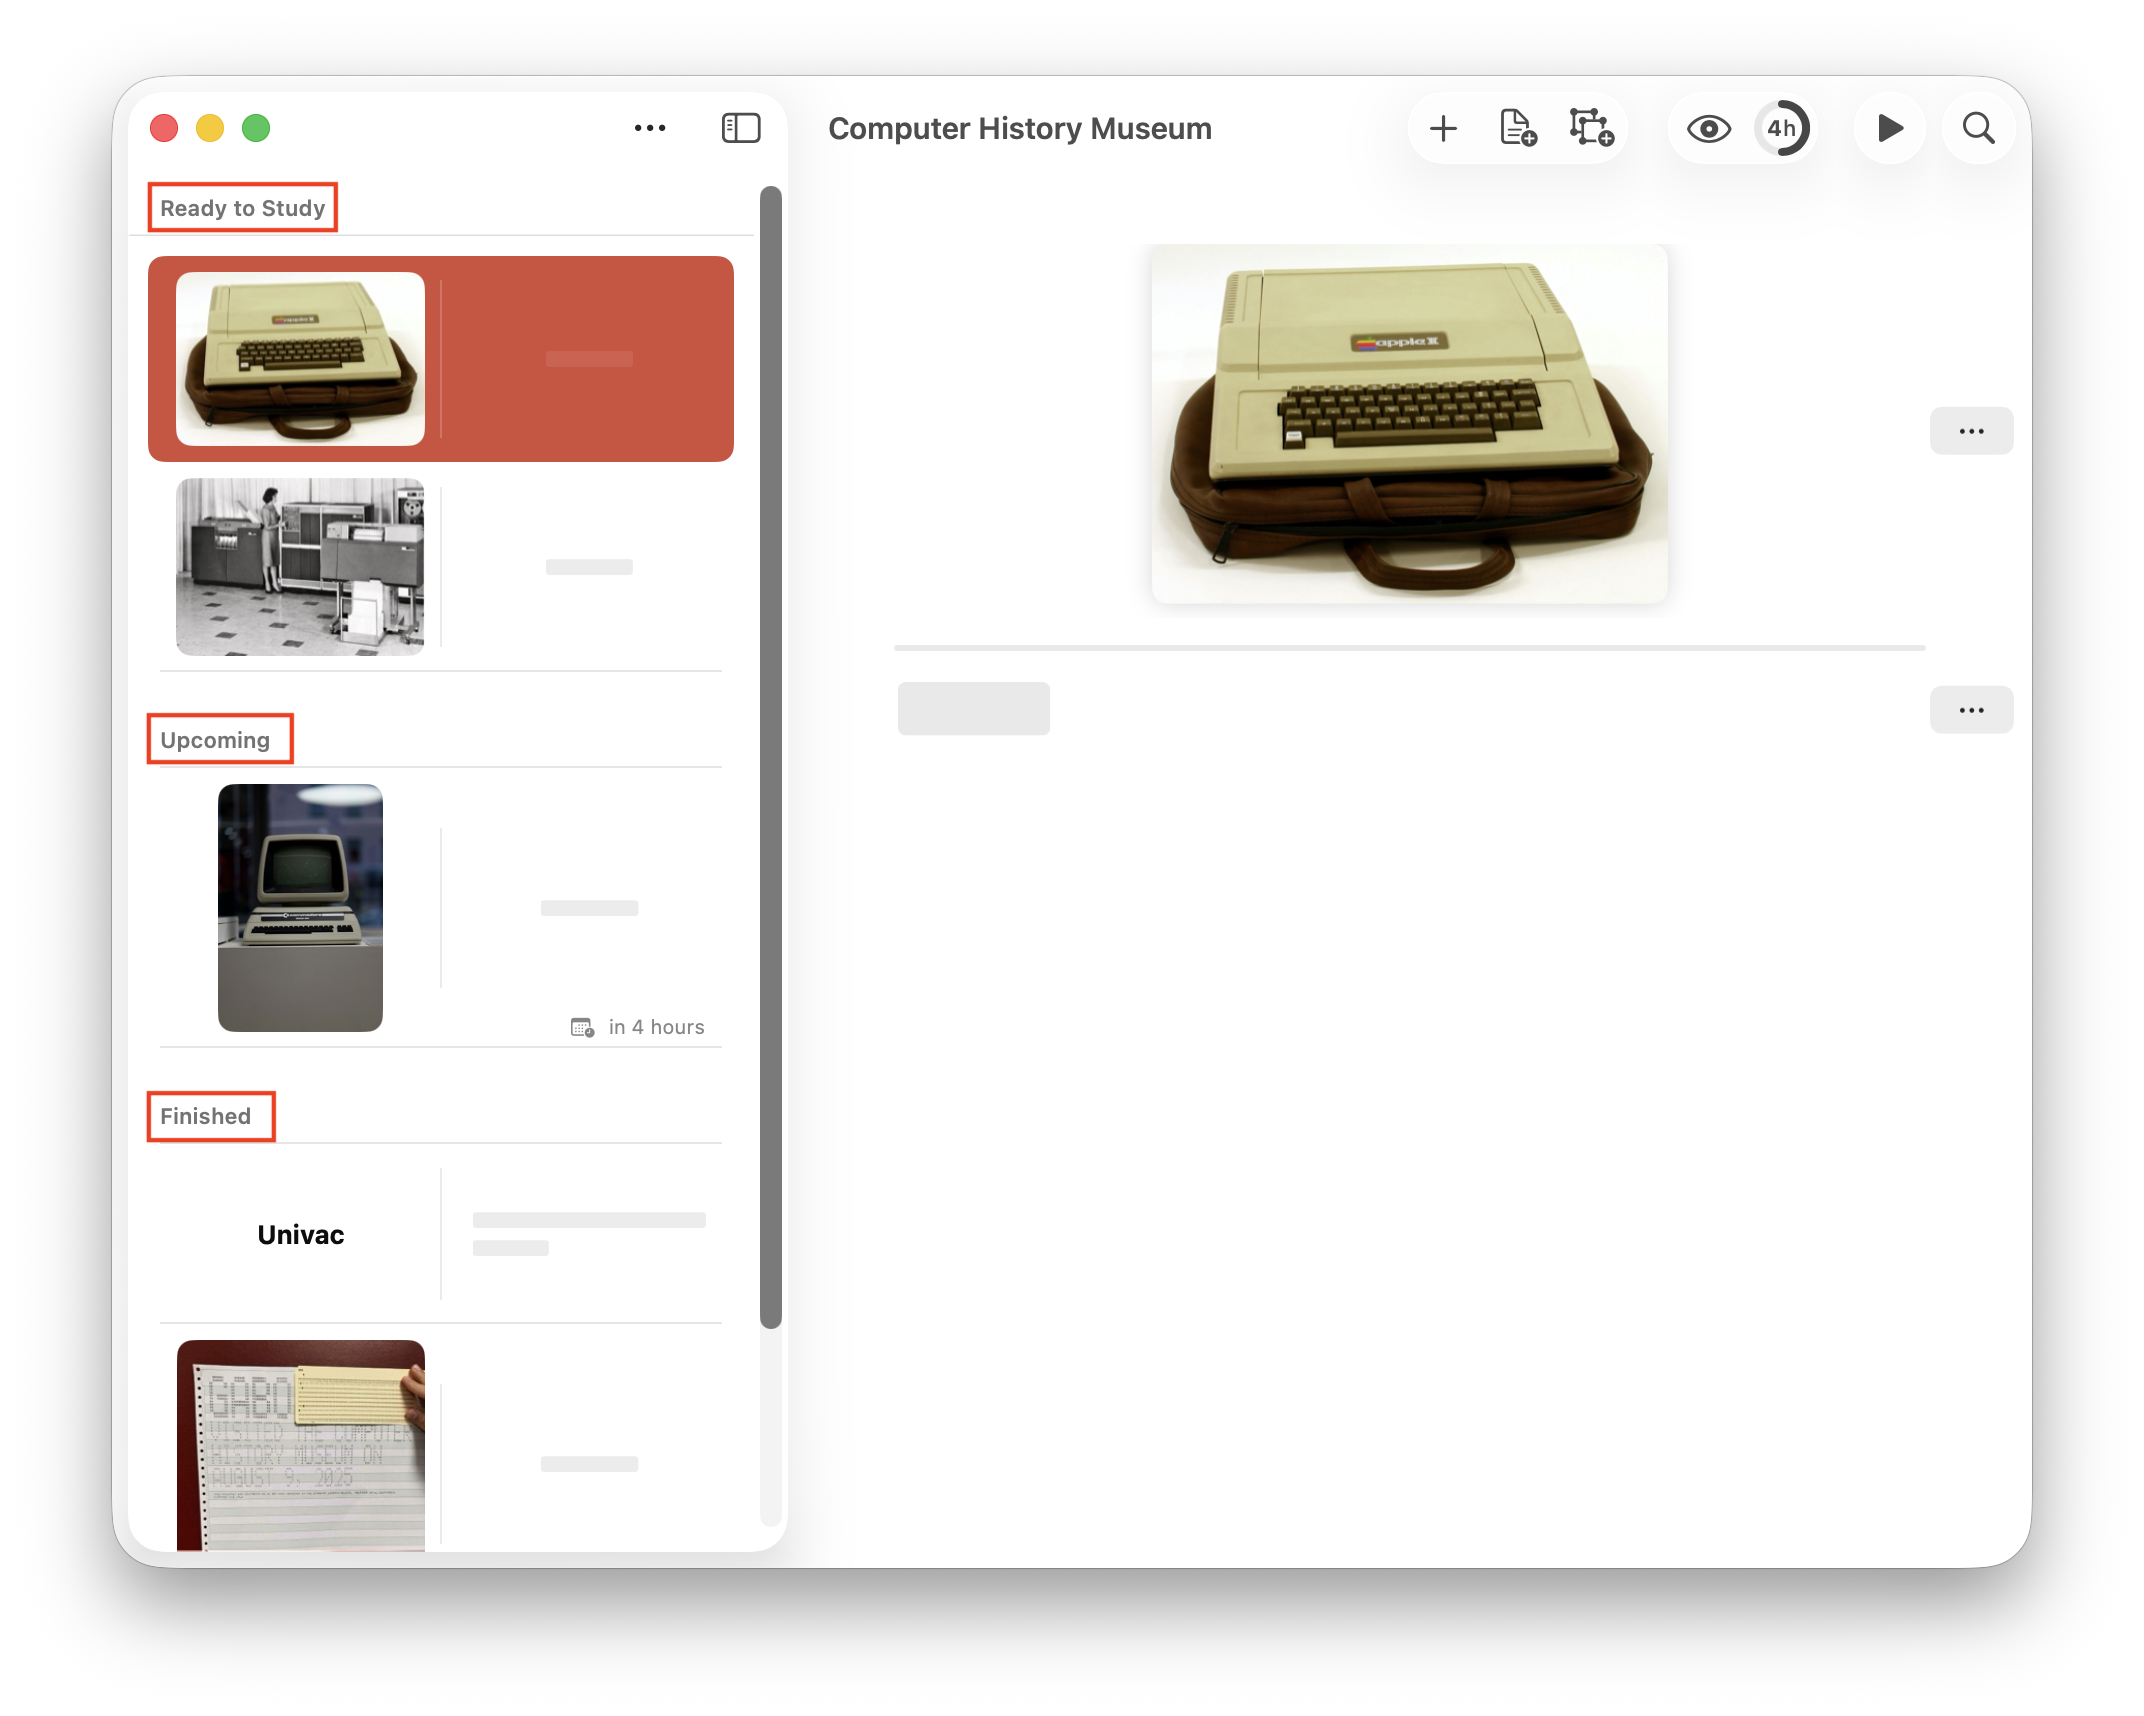
Task: Select the Upcoming section header
Action: tap(216, 740)
